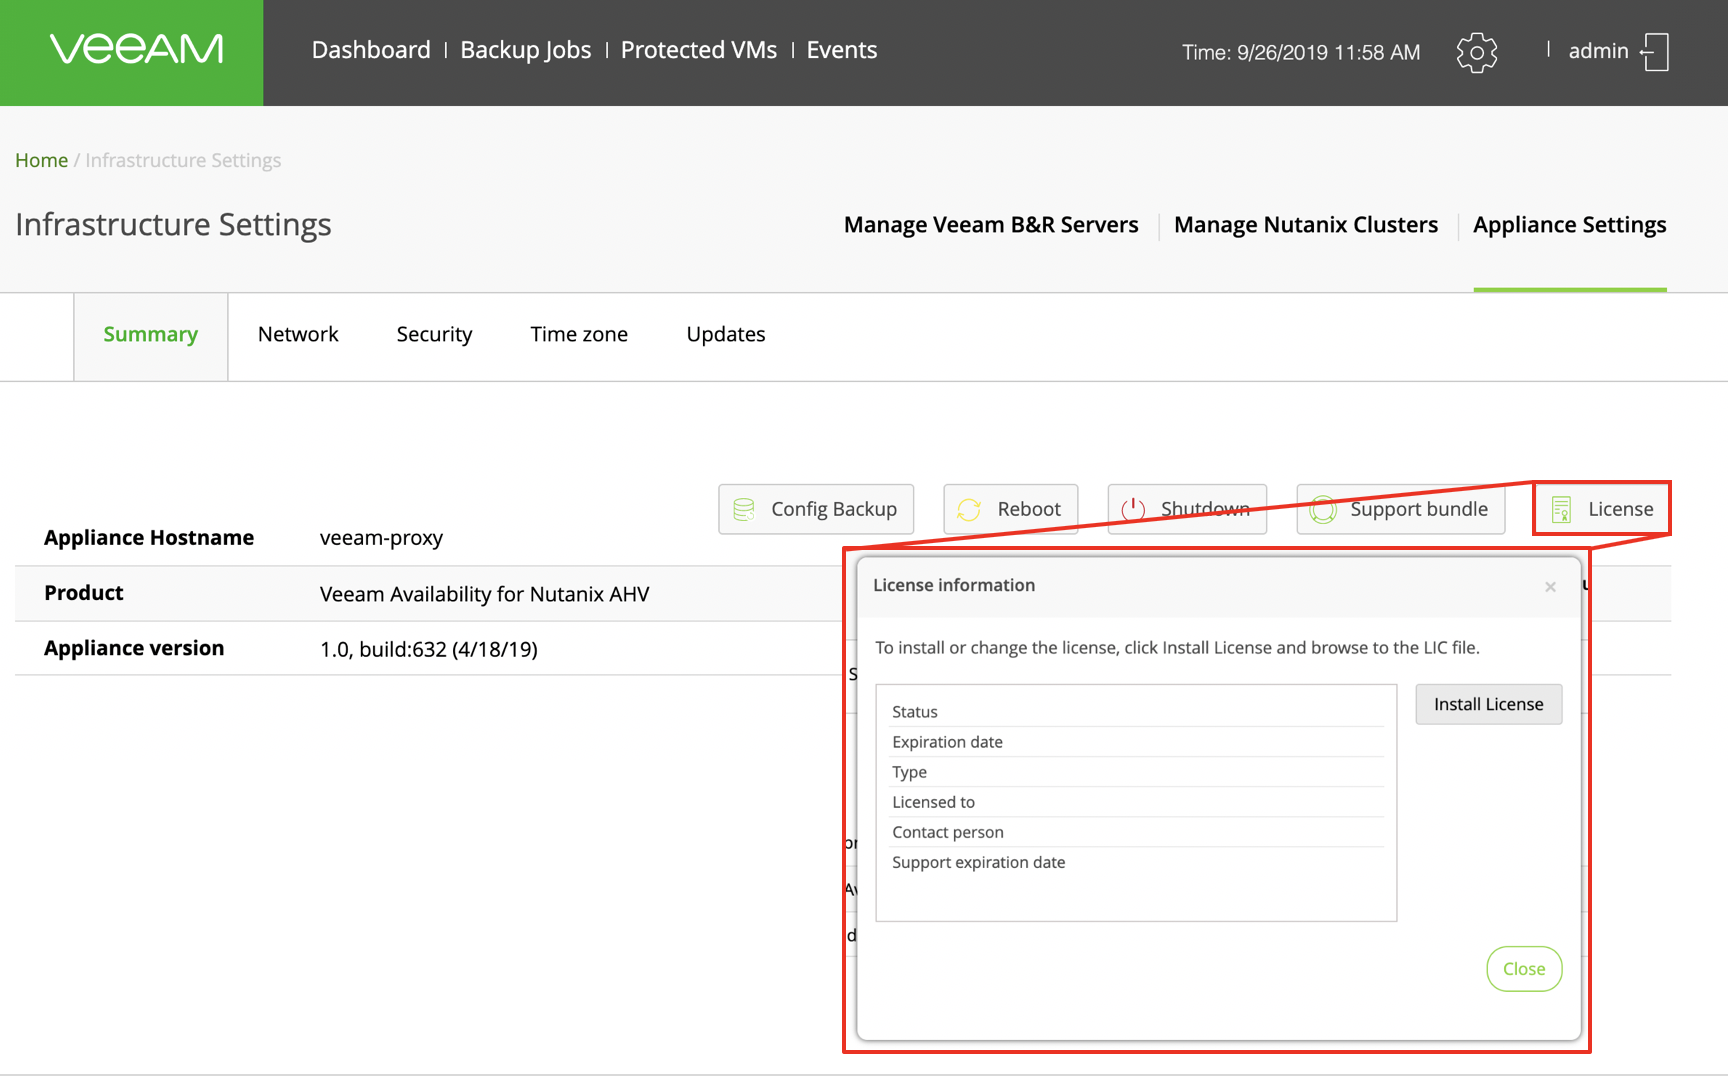This screenshot has height=1076, width=1728.
Task: Select Appliance Settings tab
Action: (1569, 225)
